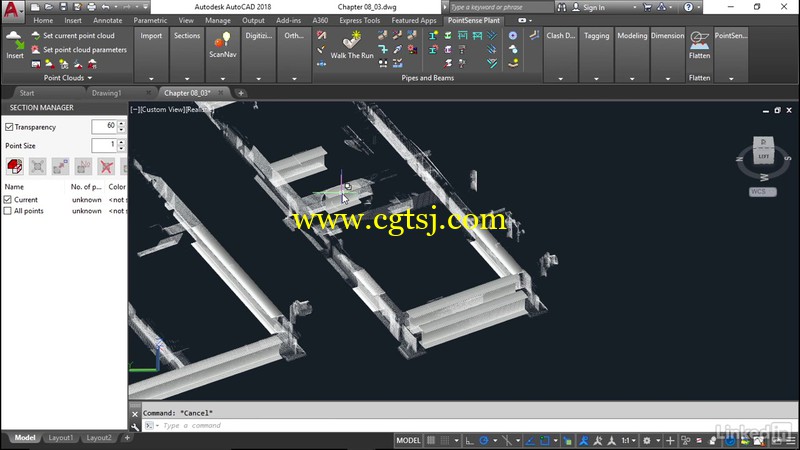The width and height of the screenshot is (800, 450).
Task: Expand the Tagging panel dropdown
Action: pyautogui.click(x=596, y=79)
